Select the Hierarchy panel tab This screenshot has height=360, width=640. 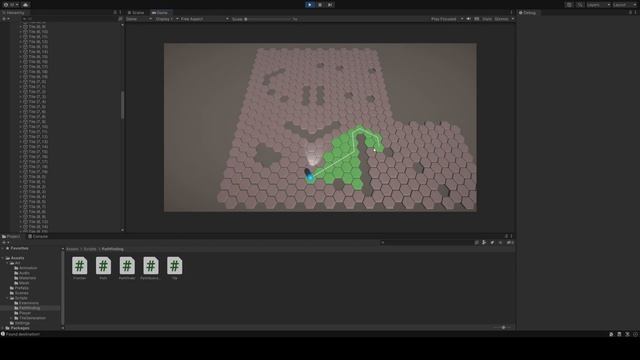pos(14,13)
